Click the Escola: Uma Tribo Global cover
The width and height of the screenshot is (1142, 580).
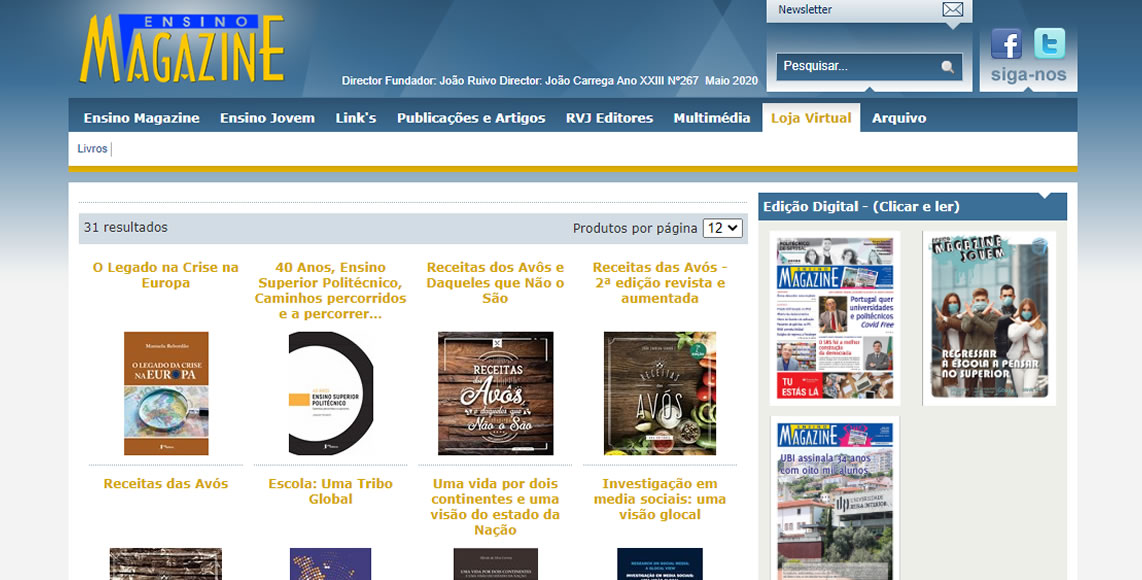click(x=331, y=564)
